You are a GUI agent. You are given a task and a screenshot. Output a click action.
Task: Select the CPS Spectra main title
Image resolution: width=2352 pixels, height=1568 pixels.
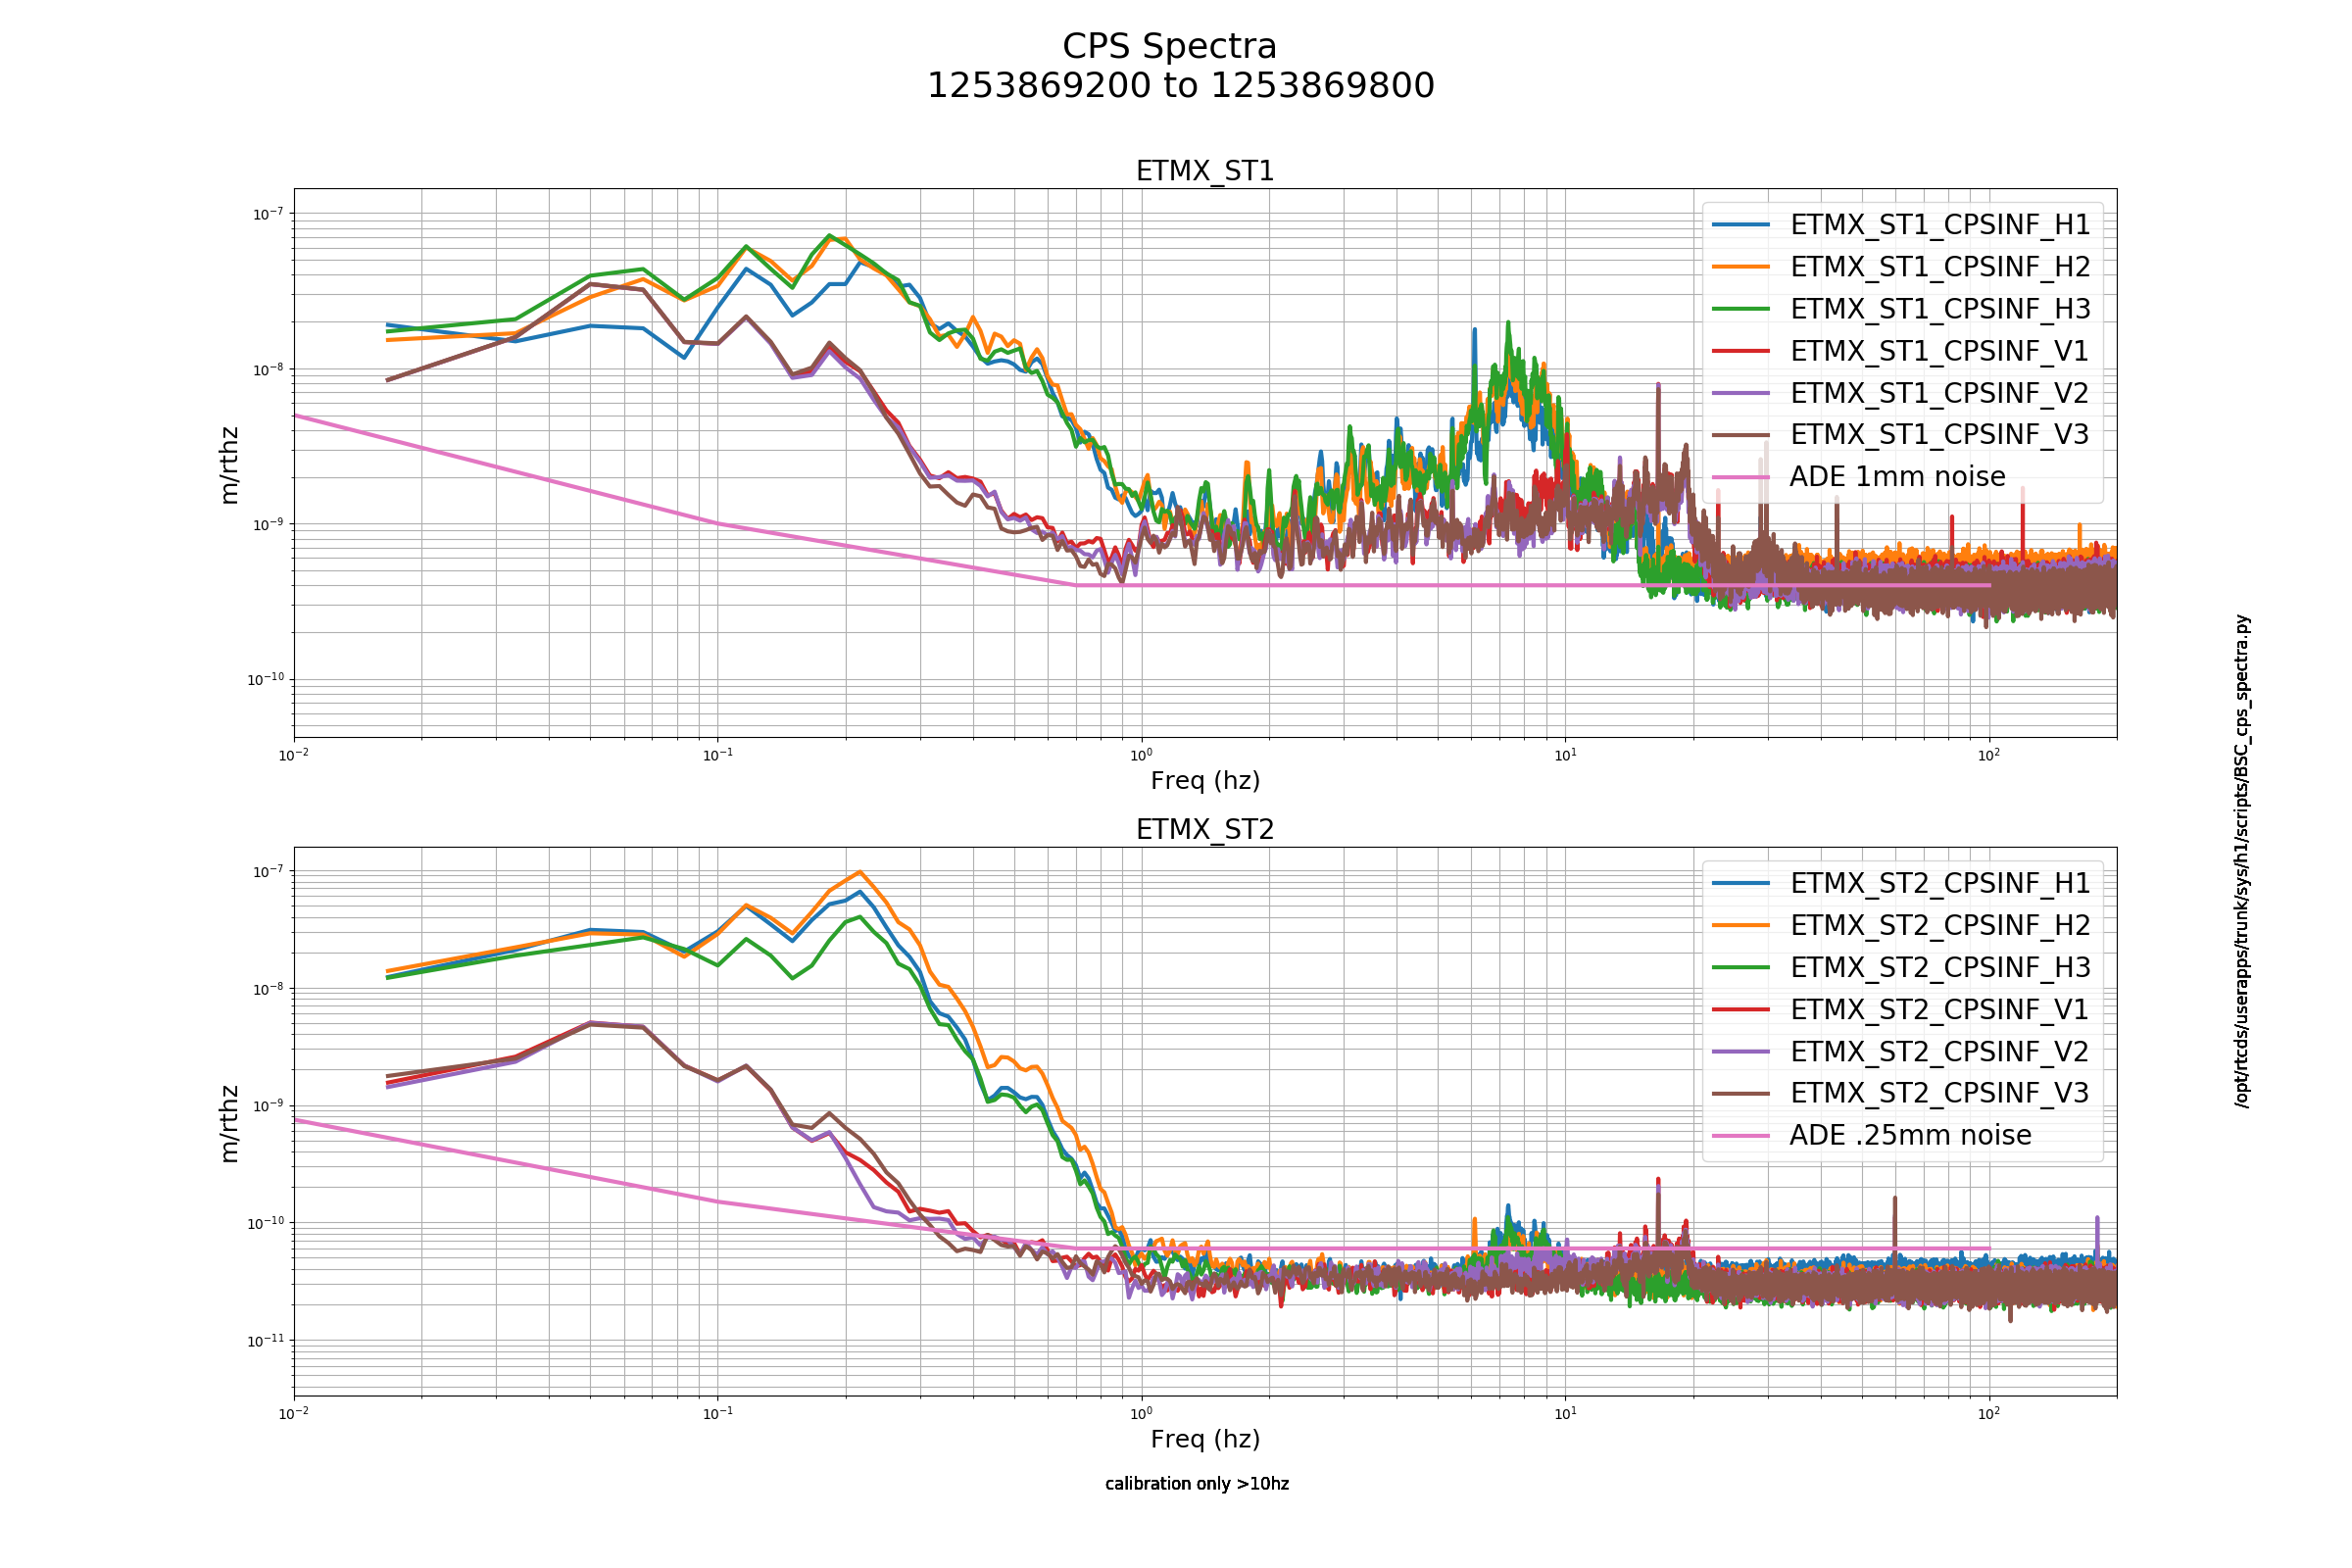[x=1169, y=46]
